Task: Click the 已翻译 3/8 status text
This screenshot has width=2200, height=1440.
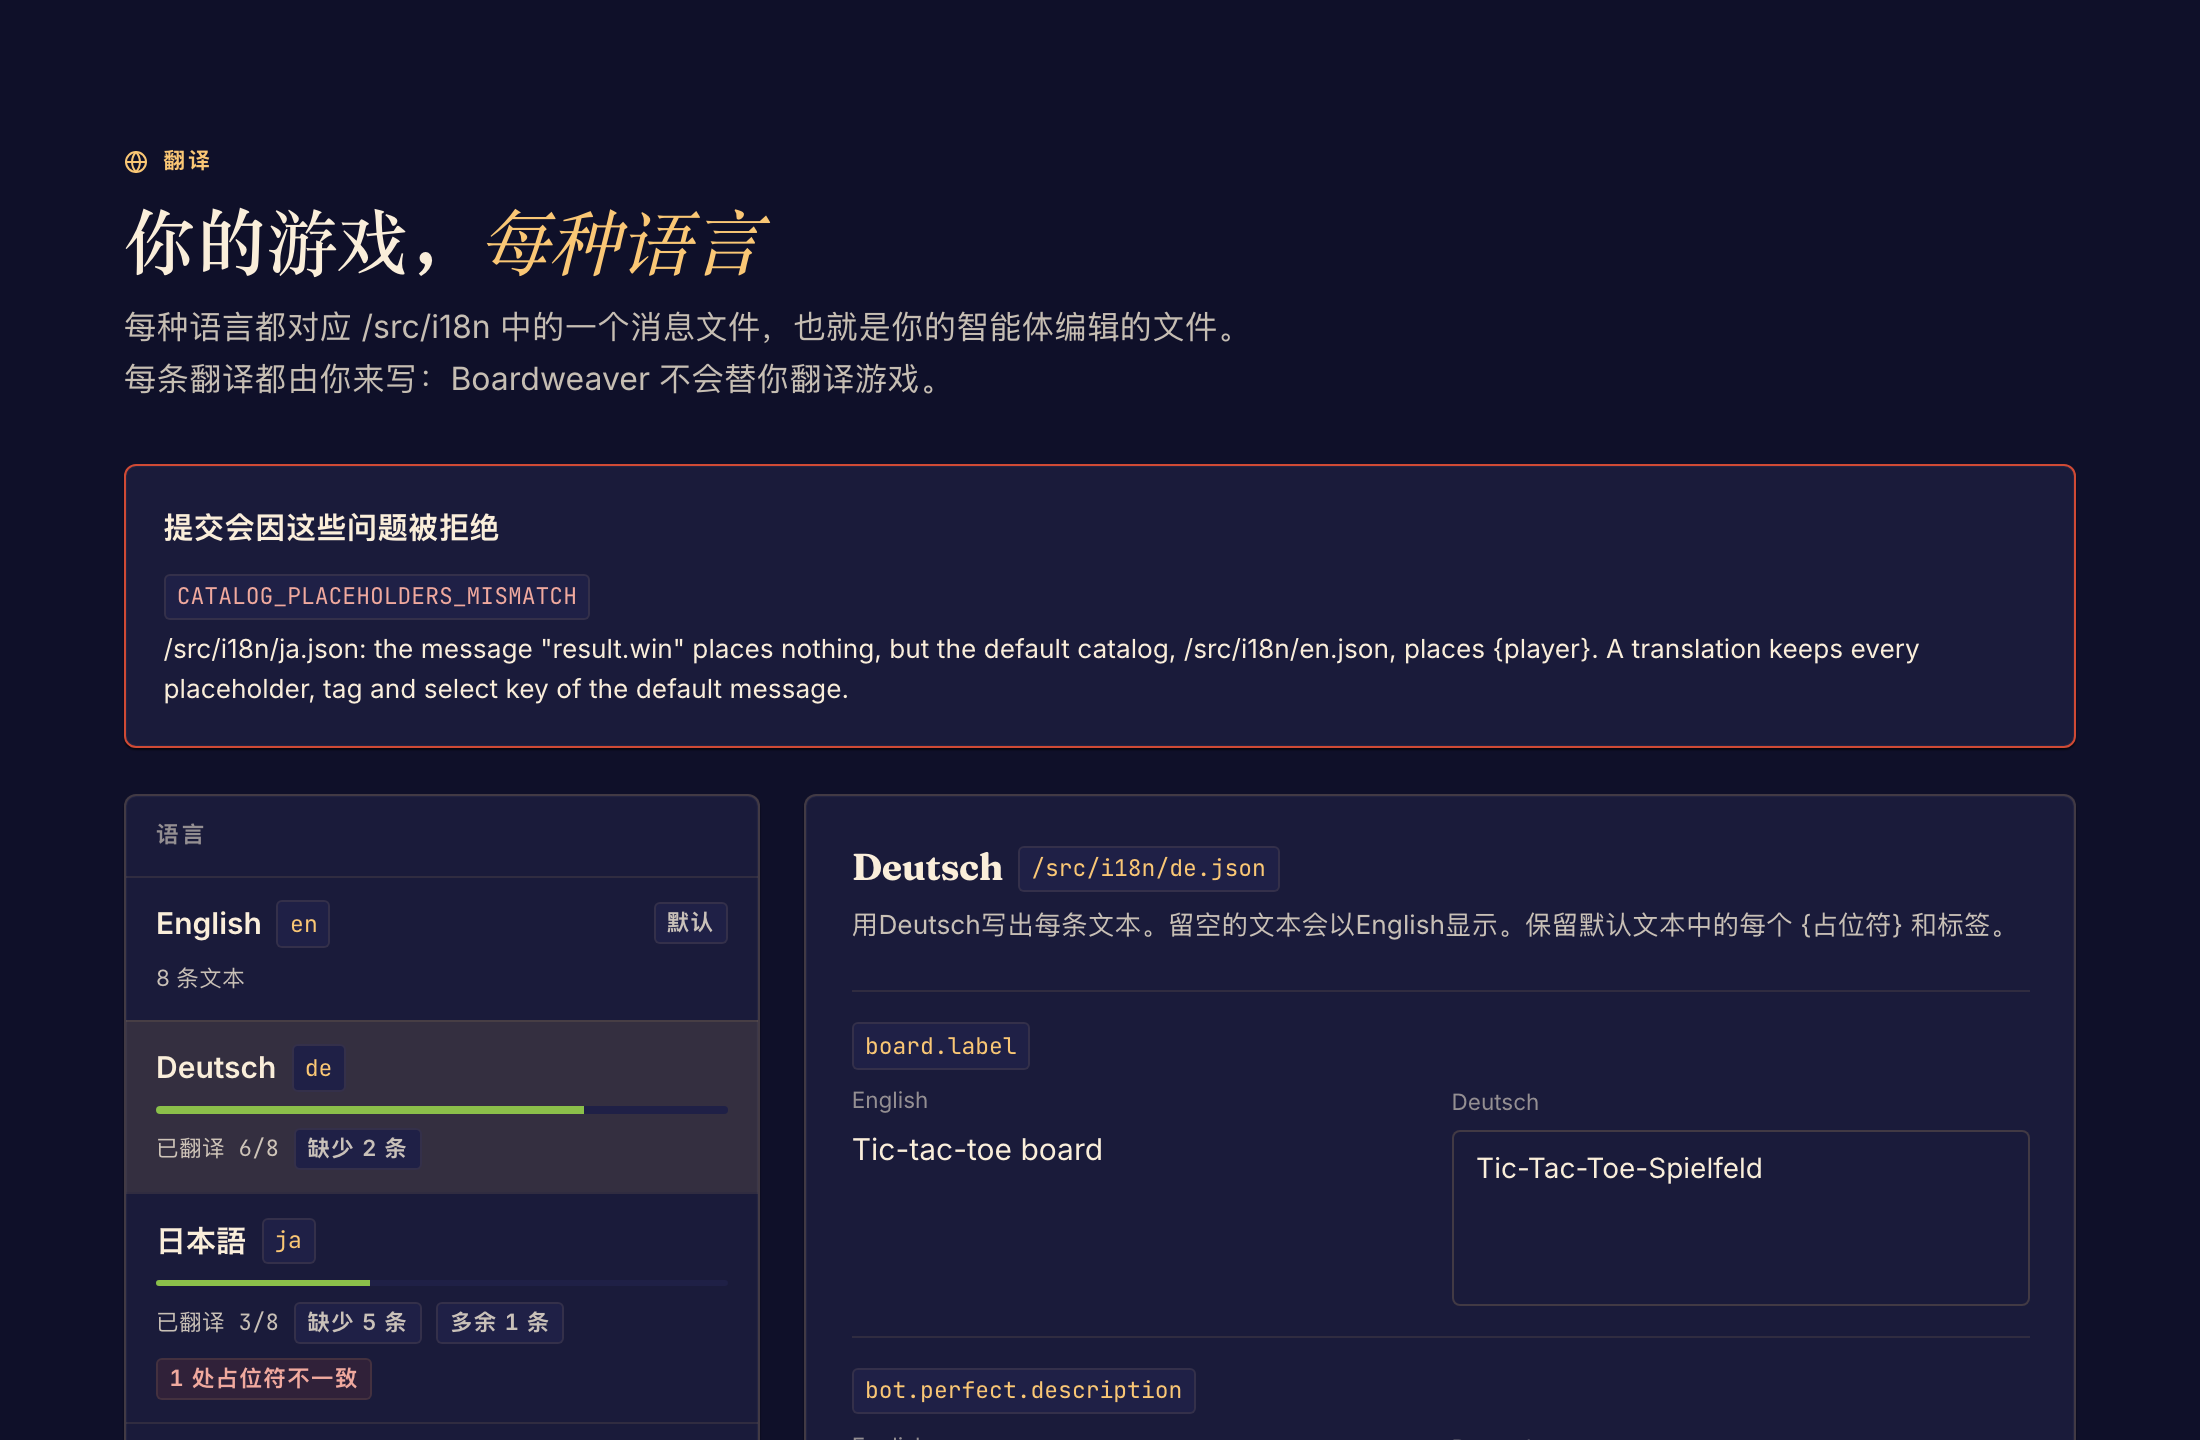Action: (218, 1322)
